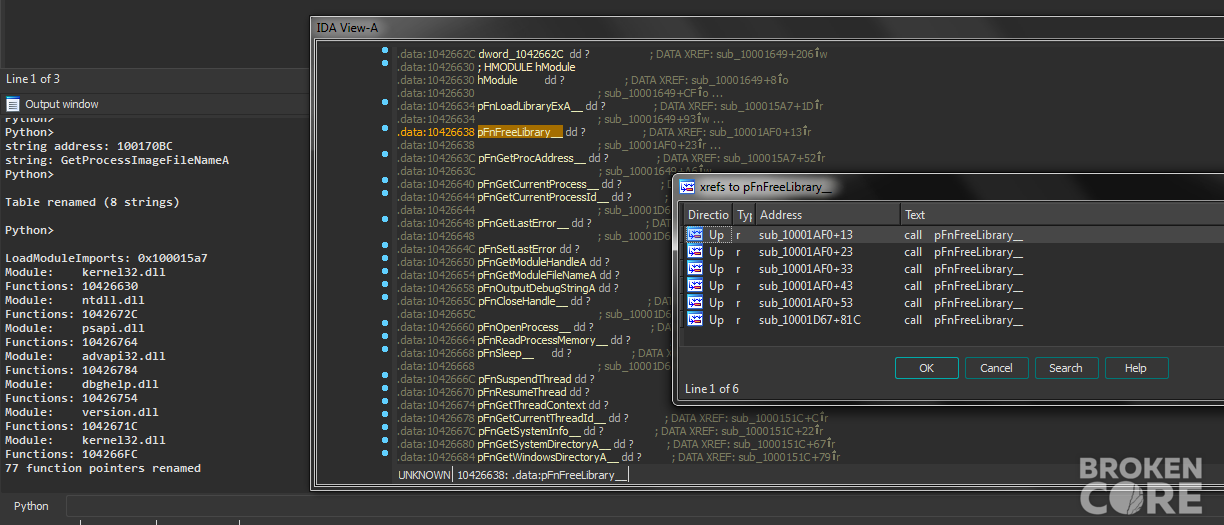1224x525 pixels.
Task: Click the blue dot beside pFnSetLastError
Action: click(385, 244)
